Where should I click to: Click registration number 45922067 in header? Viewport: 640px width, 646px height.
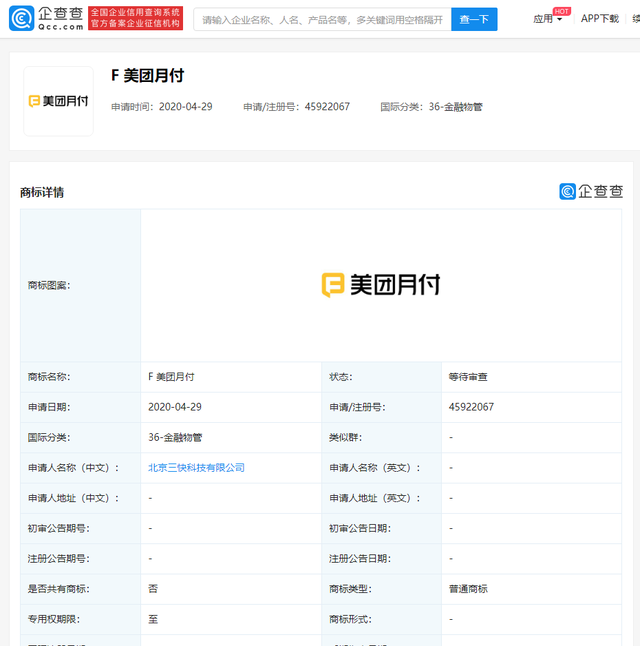(x=327, y=107)
